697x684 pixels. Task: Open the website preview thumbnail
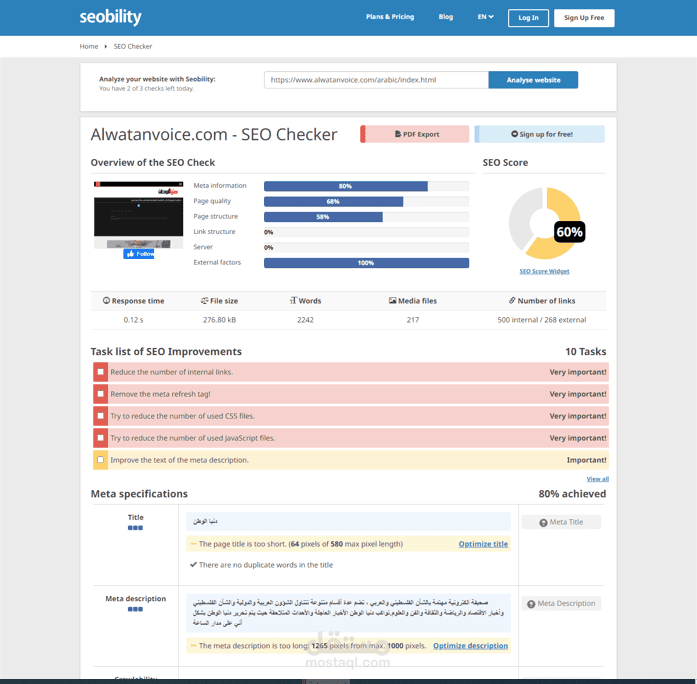(x=138, y=215)
